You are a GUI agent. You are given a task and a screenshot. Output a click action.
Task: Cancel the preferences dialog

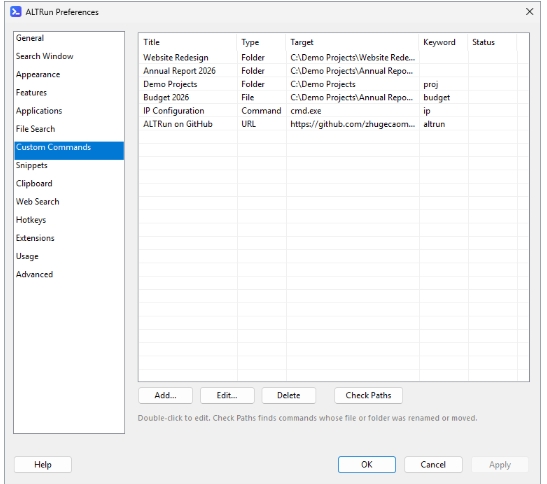433,464
